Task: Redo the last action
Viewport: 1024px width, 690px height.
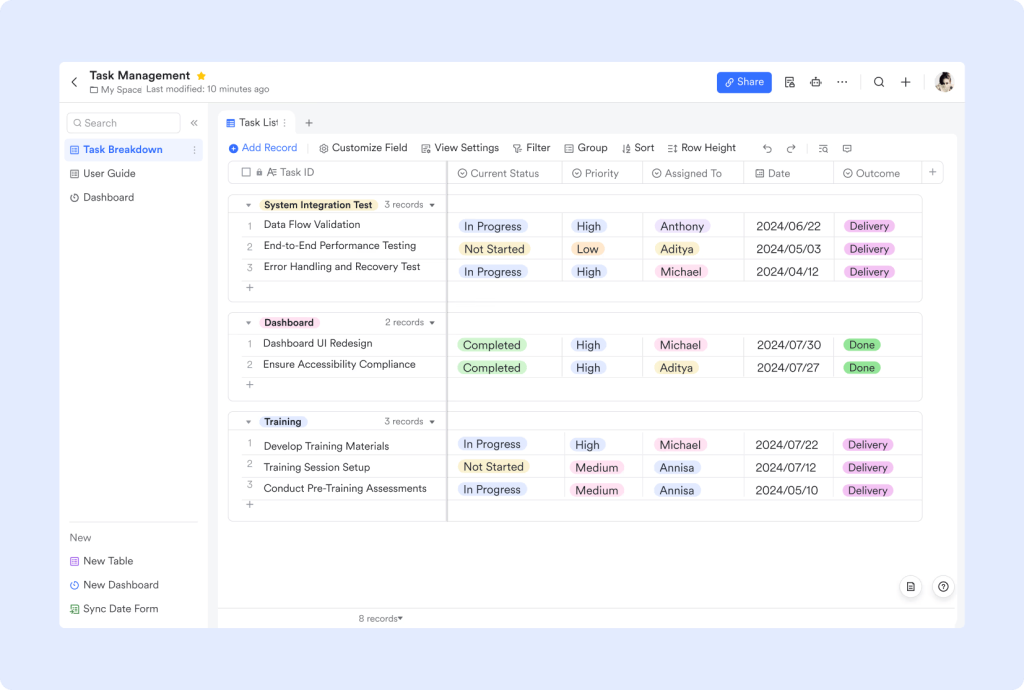Action: [x=791, y=149]
